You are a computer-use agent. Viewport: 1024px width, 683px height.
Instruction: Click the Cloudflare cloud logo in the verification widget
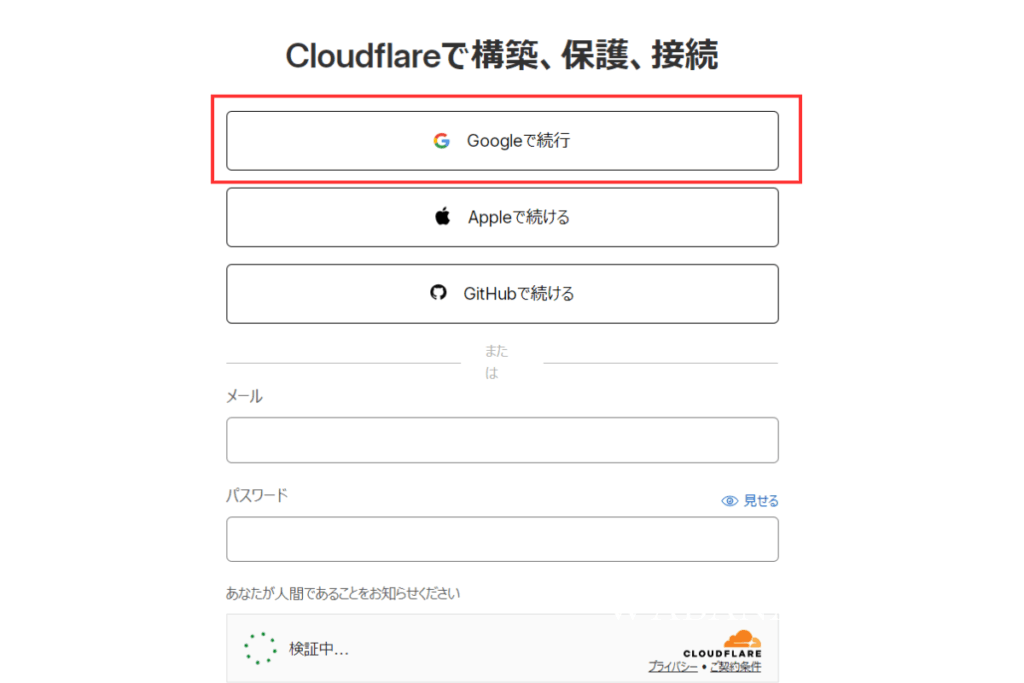click(743, 638)
